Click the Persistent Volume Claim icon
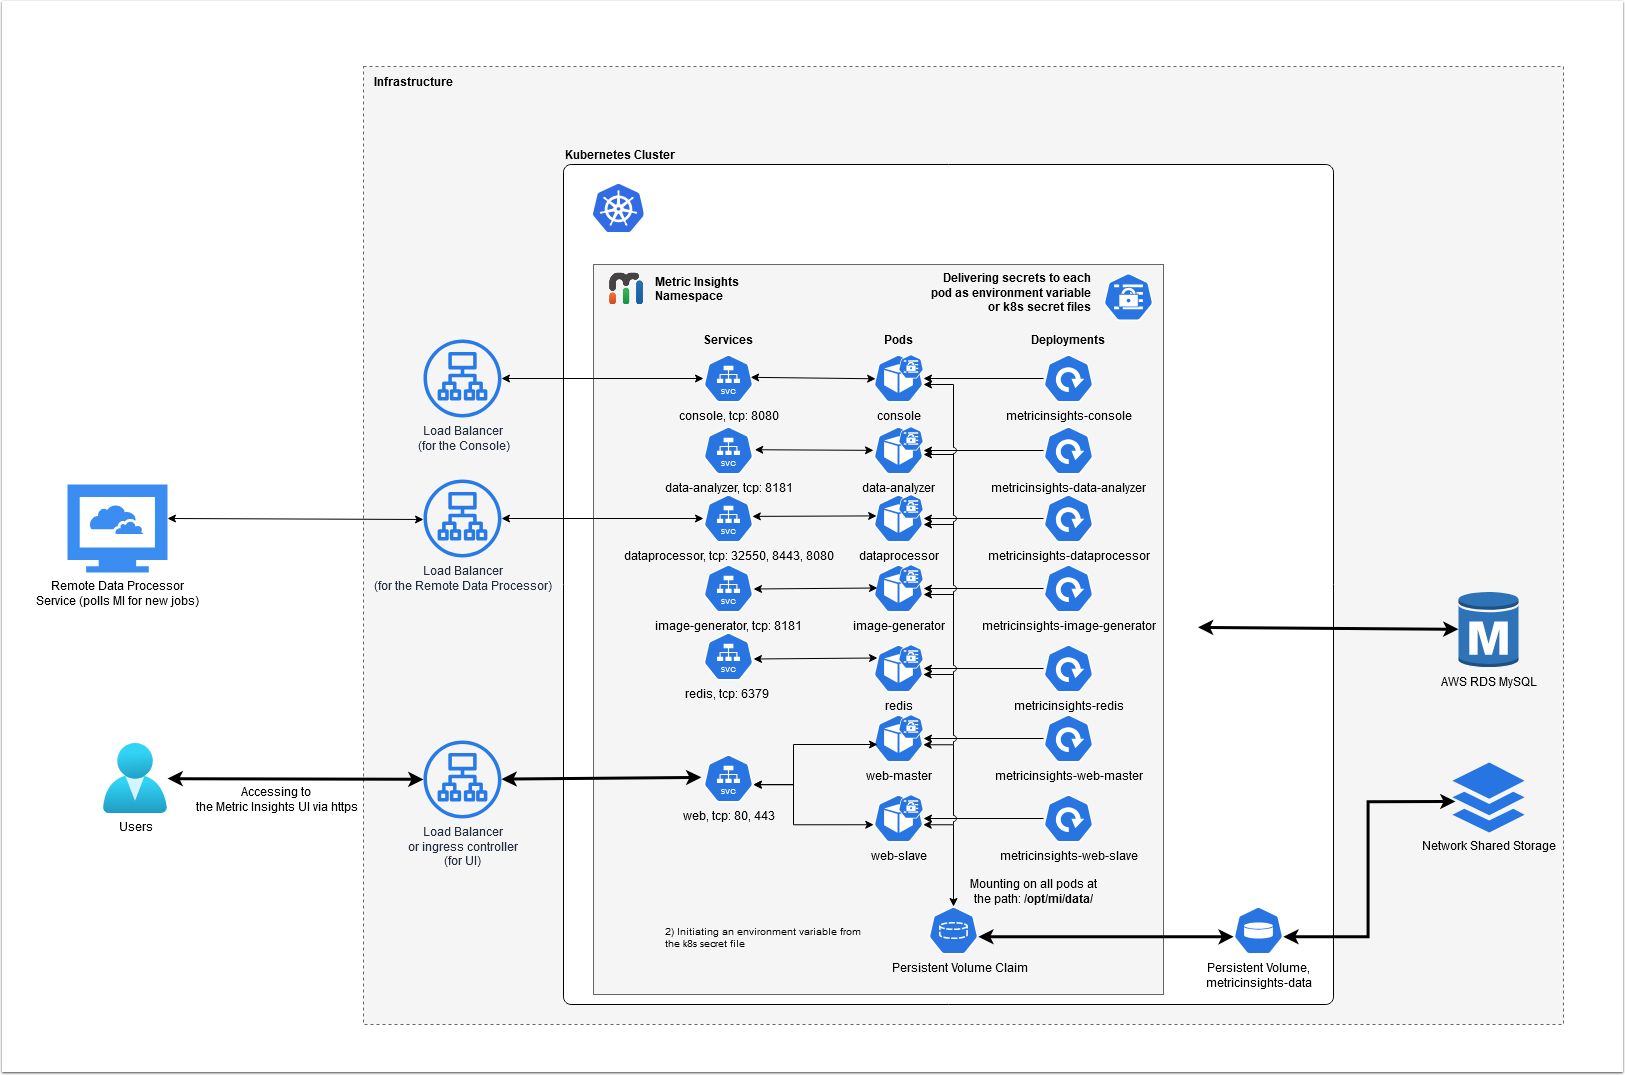The height and width of the screenshot is (1075, 1625). pos(953,932)
